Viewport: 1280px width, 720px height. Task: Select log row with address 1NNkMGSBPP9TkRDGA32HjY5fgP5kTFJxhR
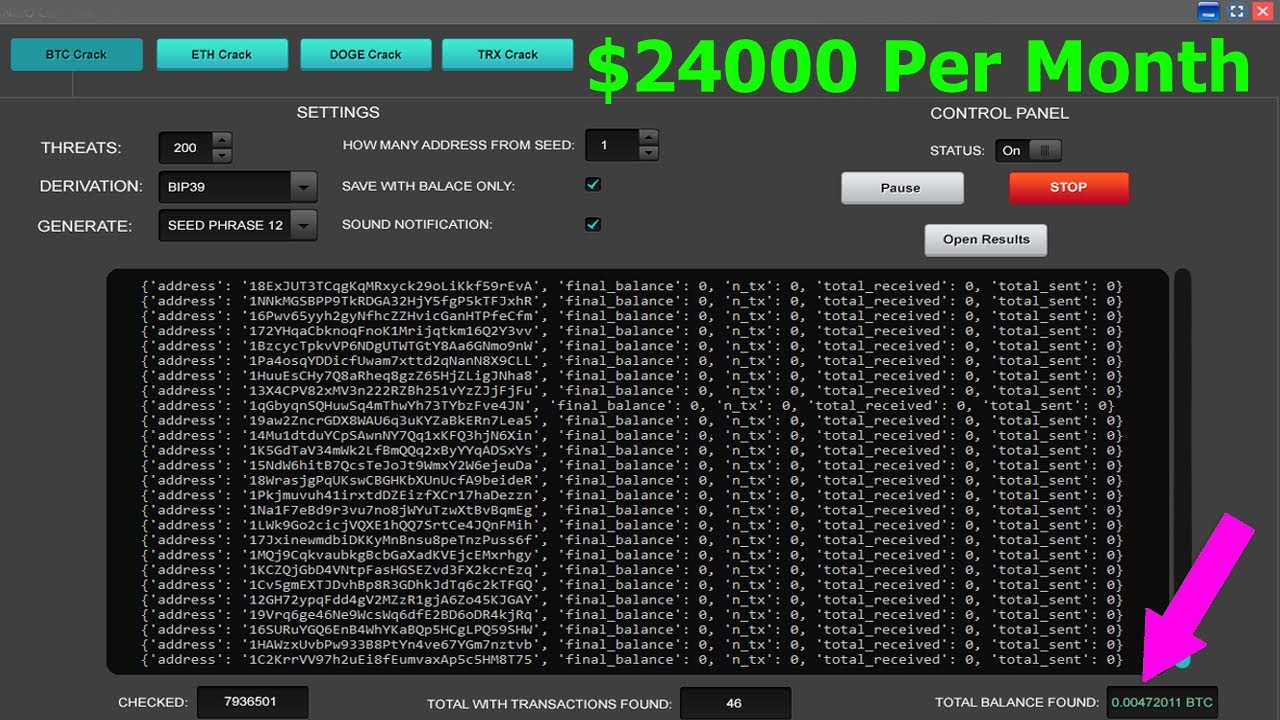(x=632, y=301)
